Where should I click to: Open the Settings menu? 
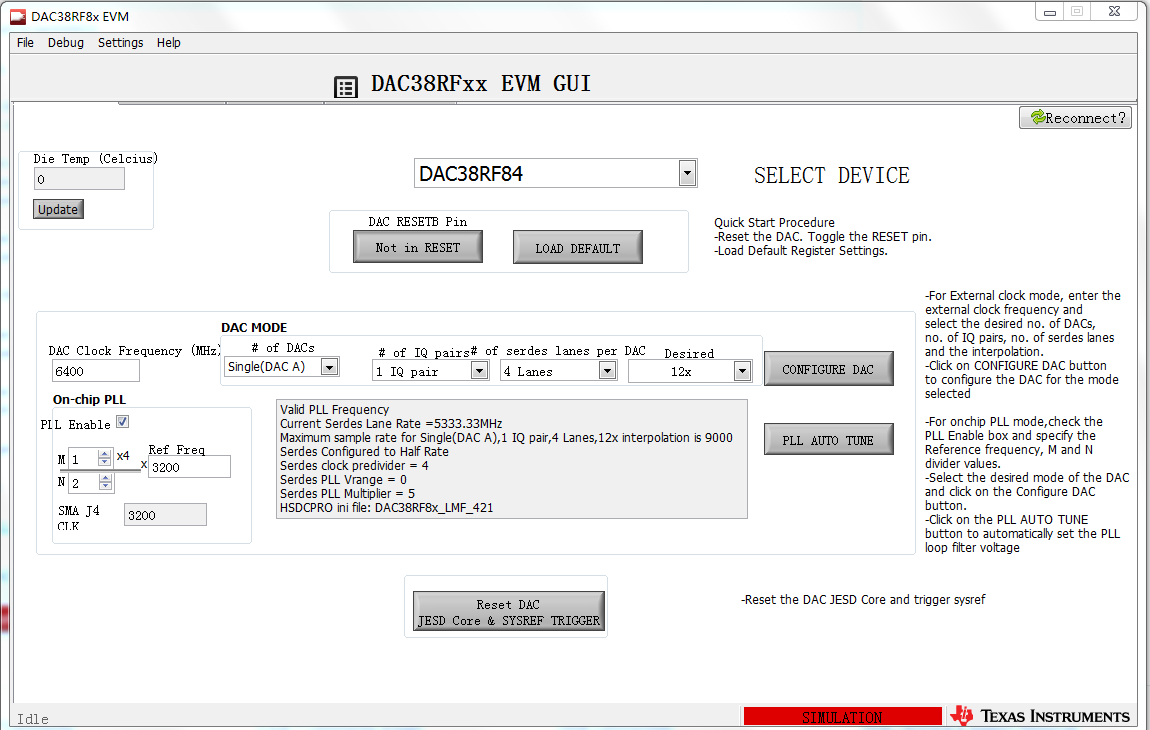pyautogui.click(x=120, y=43)
